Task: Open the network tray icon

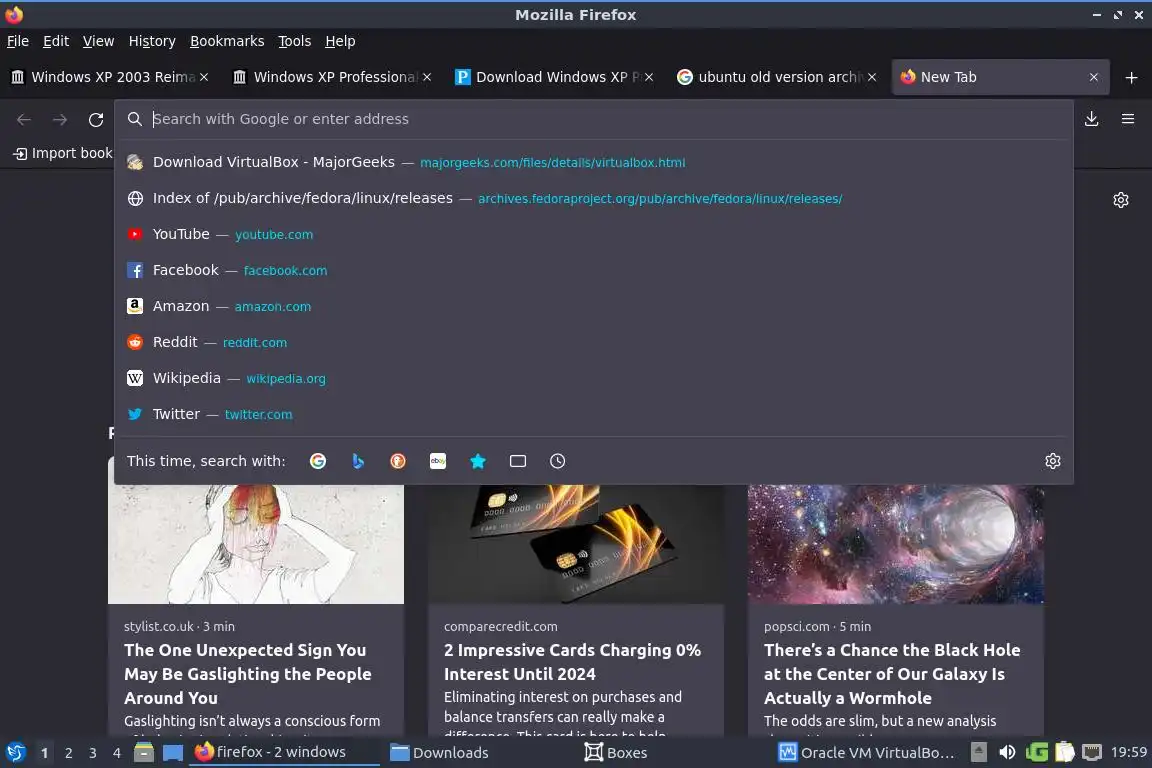Action: (x=1092, y=752)
